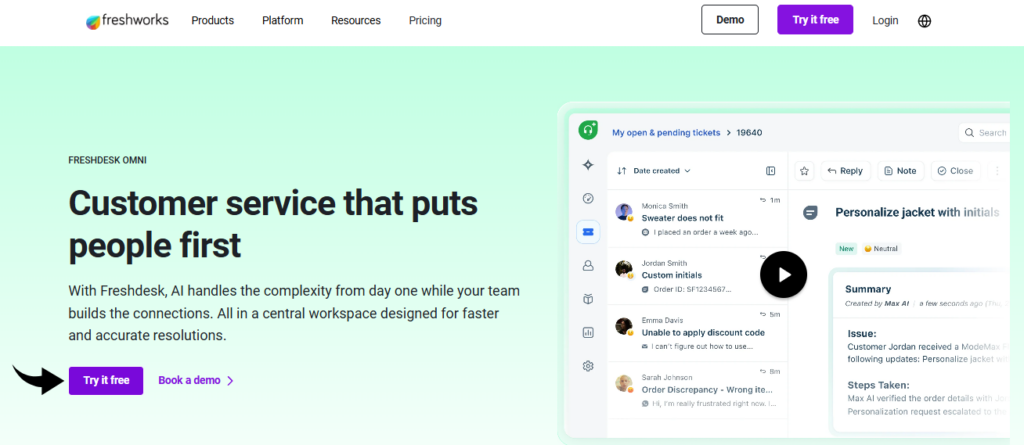Click Emma Davis's avatar
Image resolution: width=1024 pixels, height=445 pixels.
pyautogui.click(x=624, y=326)
